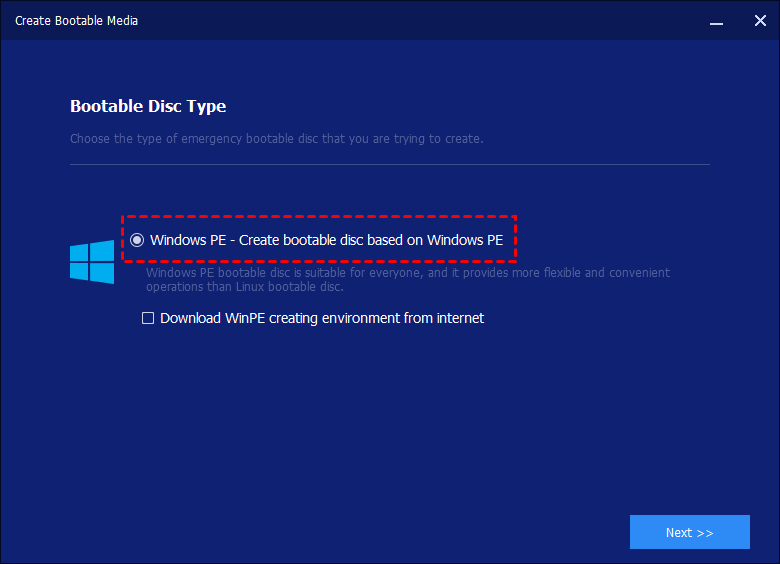Image resolution: width=780 pixels, height=564 pixels.
Task: Click the red dashed highlight border
Action: (x=320, y=217)
